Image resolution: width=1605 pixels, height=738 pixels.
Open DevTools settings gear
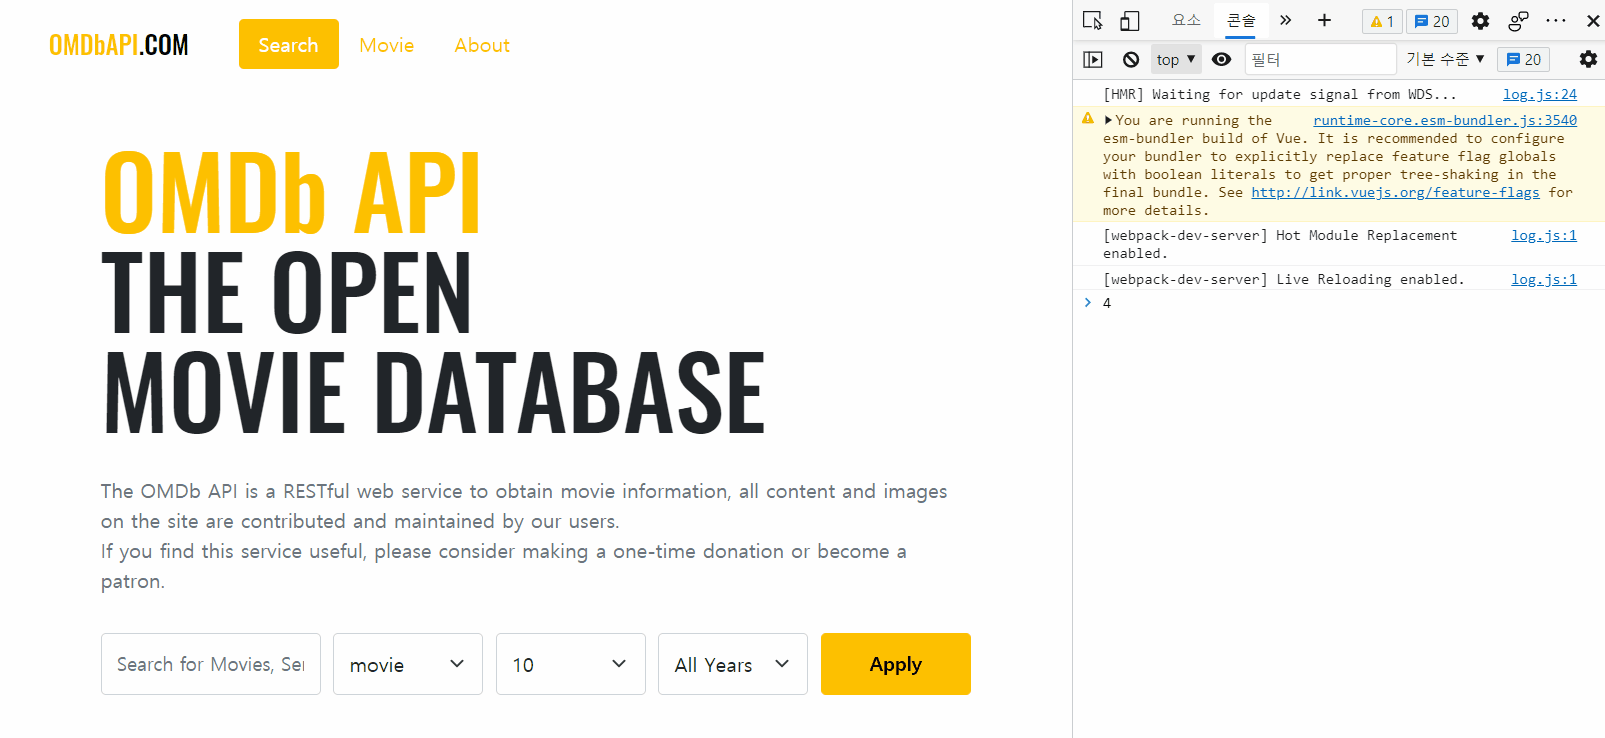coord(1480,21)
